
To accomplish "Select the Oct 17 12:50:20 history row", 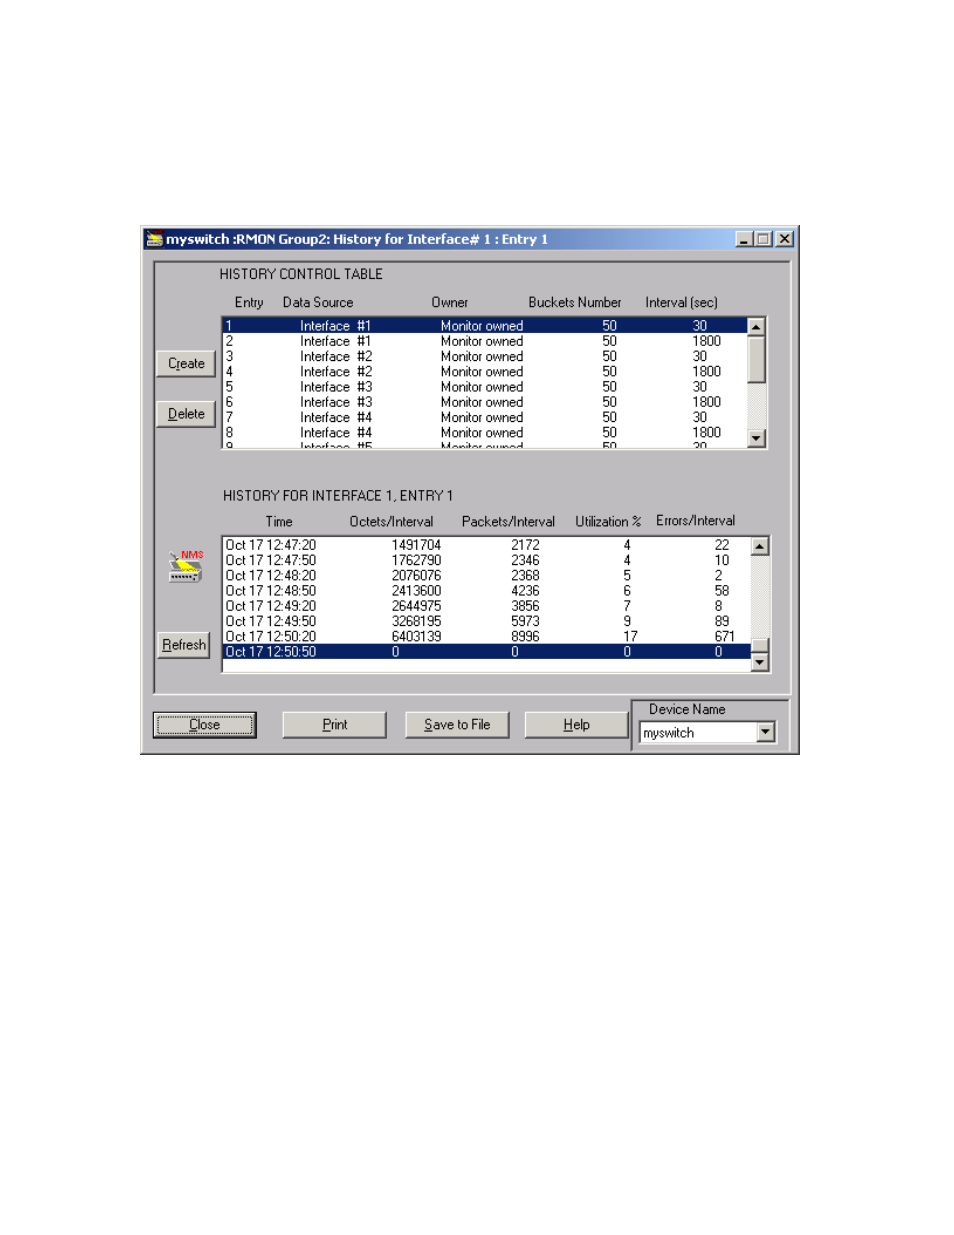I will coord(487,636).
